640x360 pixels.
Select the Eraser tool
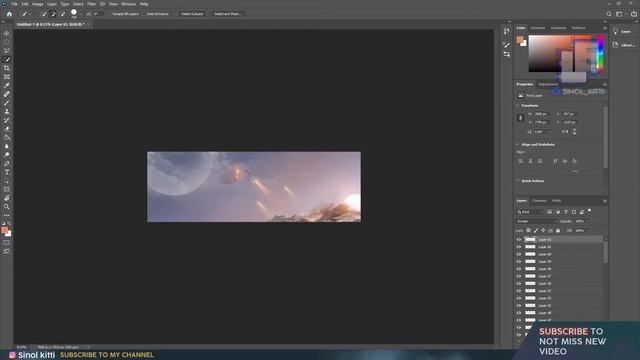tap(7, 129)
